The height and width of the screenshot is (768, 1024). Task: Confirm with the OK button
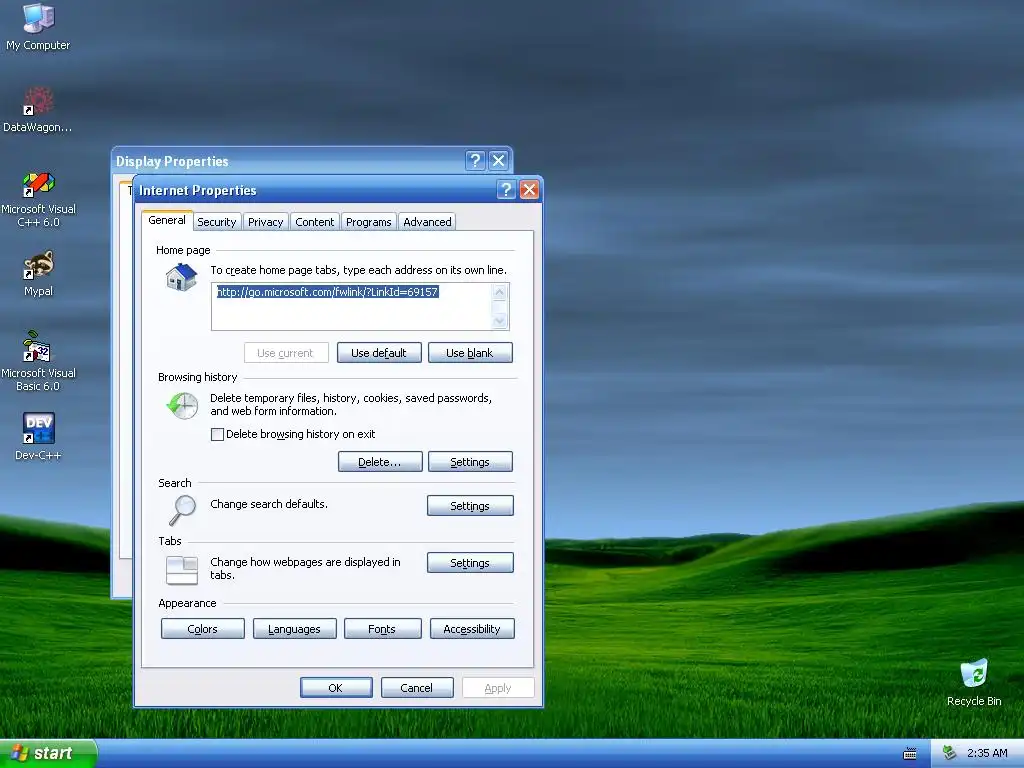coord(336,688)
